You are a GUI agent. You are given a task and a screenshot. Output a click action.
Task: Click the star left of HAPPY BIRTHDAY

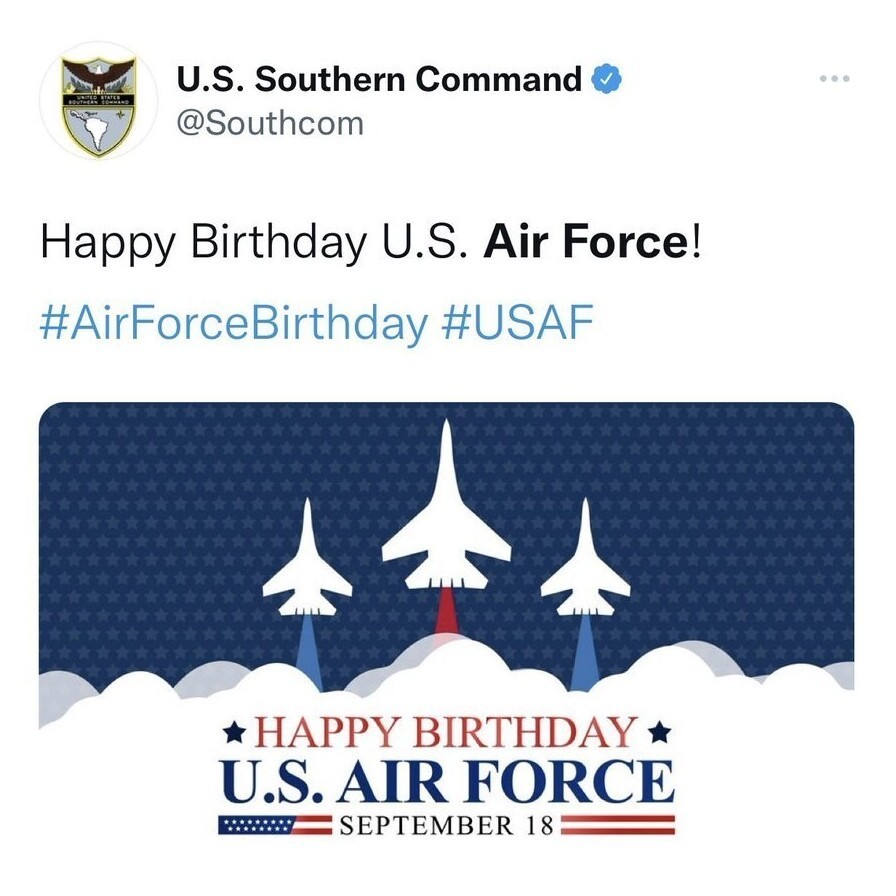click(233, 732)
